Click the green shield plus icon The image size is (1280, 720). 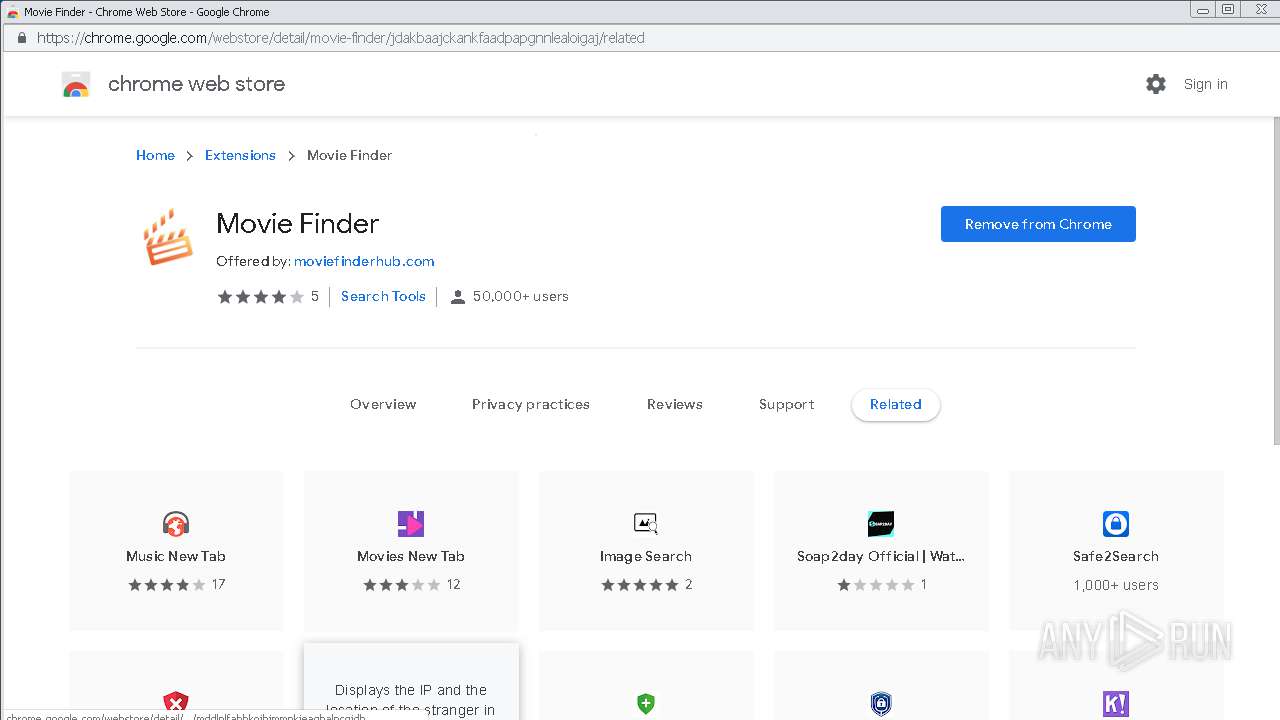tap(646, 703)
